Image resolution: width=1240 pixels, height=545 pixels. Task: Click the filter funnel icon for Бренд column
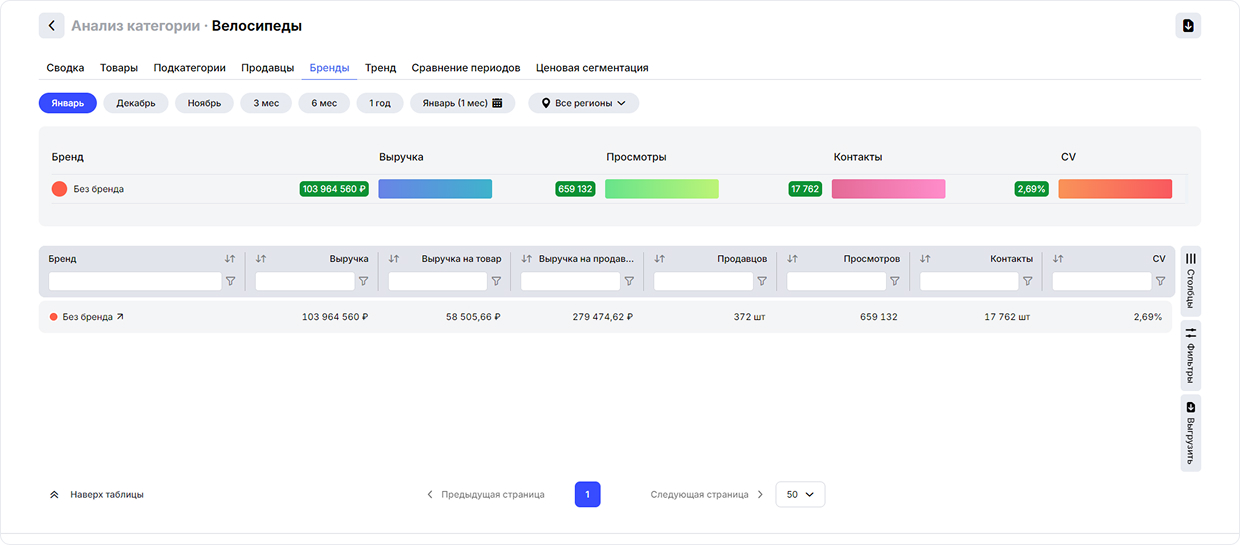tap(231, 282)
